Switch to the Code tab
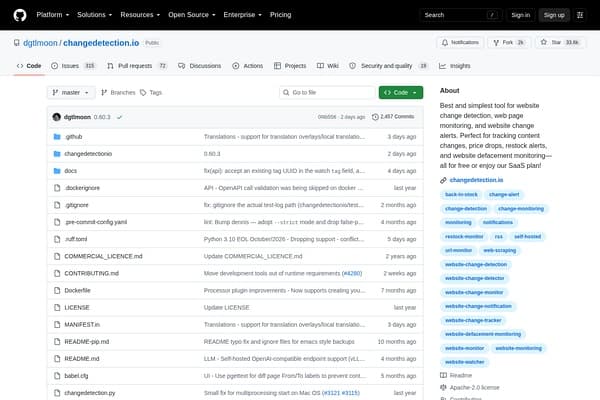The image size is (600, 400). click(29, 66)
